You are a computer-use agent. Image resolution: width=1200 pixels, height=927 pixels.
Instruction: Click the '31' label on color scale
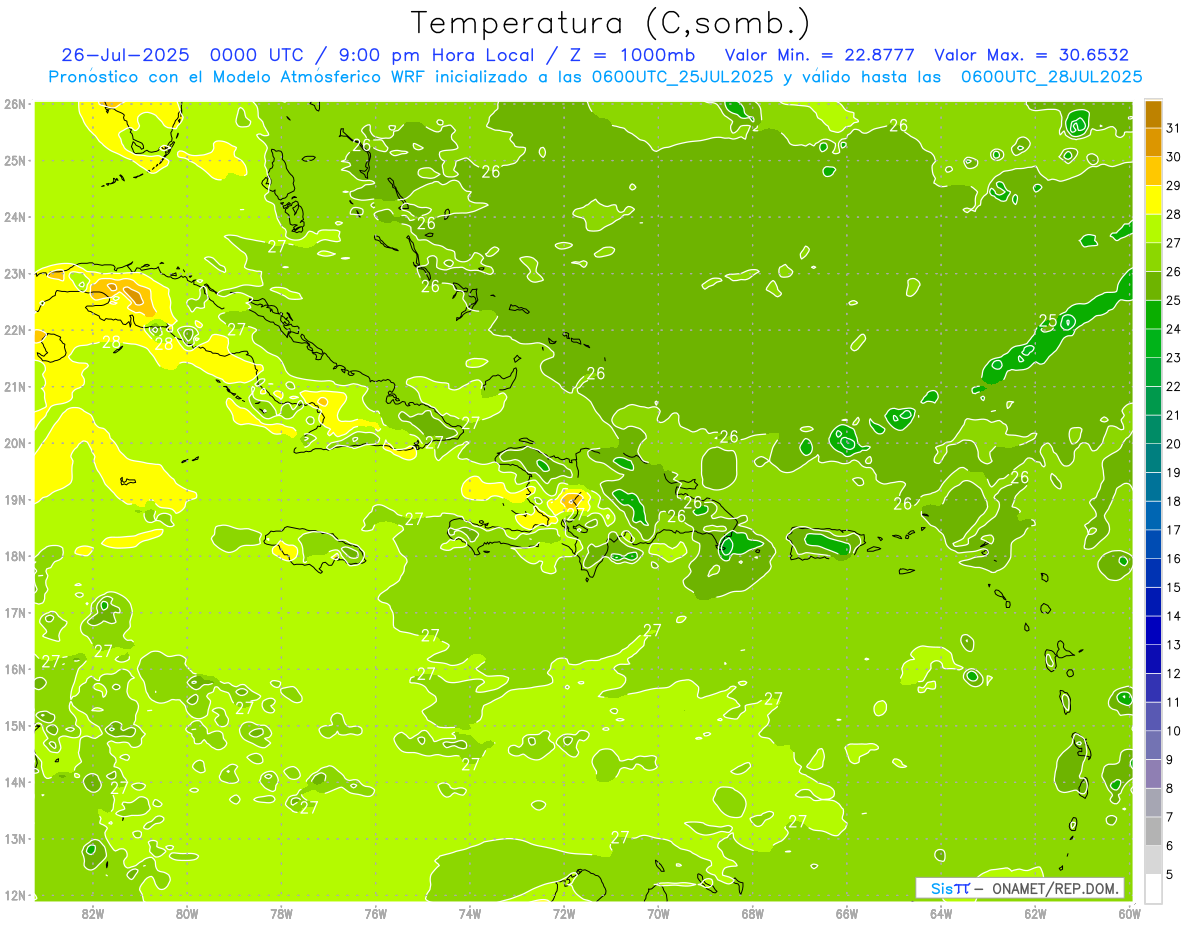coord(1174,128)
